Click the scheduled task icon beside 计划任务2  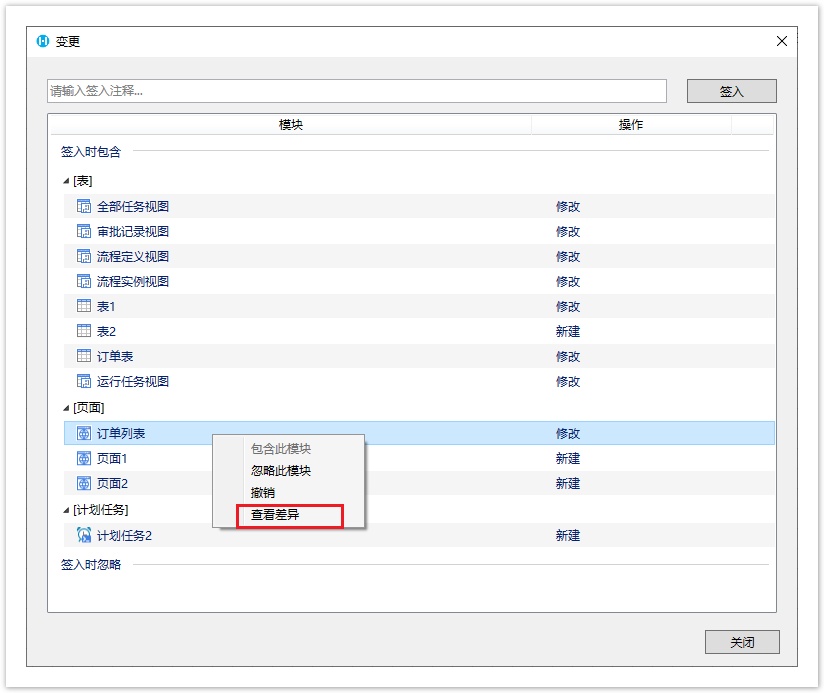click(84, 536)
